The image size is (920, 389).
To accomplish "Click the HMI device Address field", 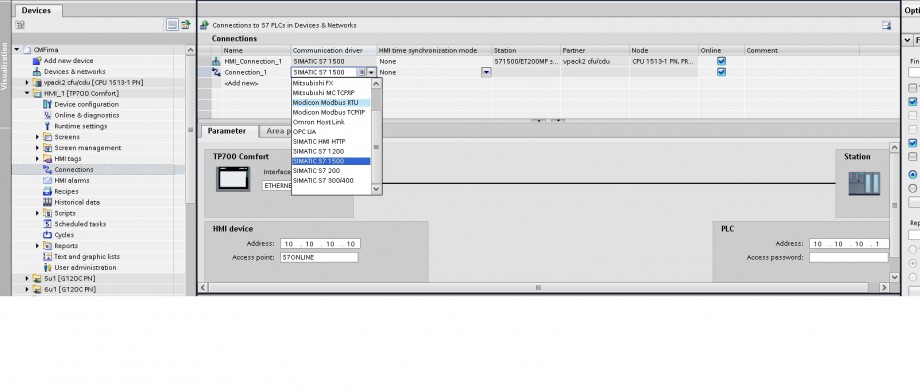I will point(320,244).
